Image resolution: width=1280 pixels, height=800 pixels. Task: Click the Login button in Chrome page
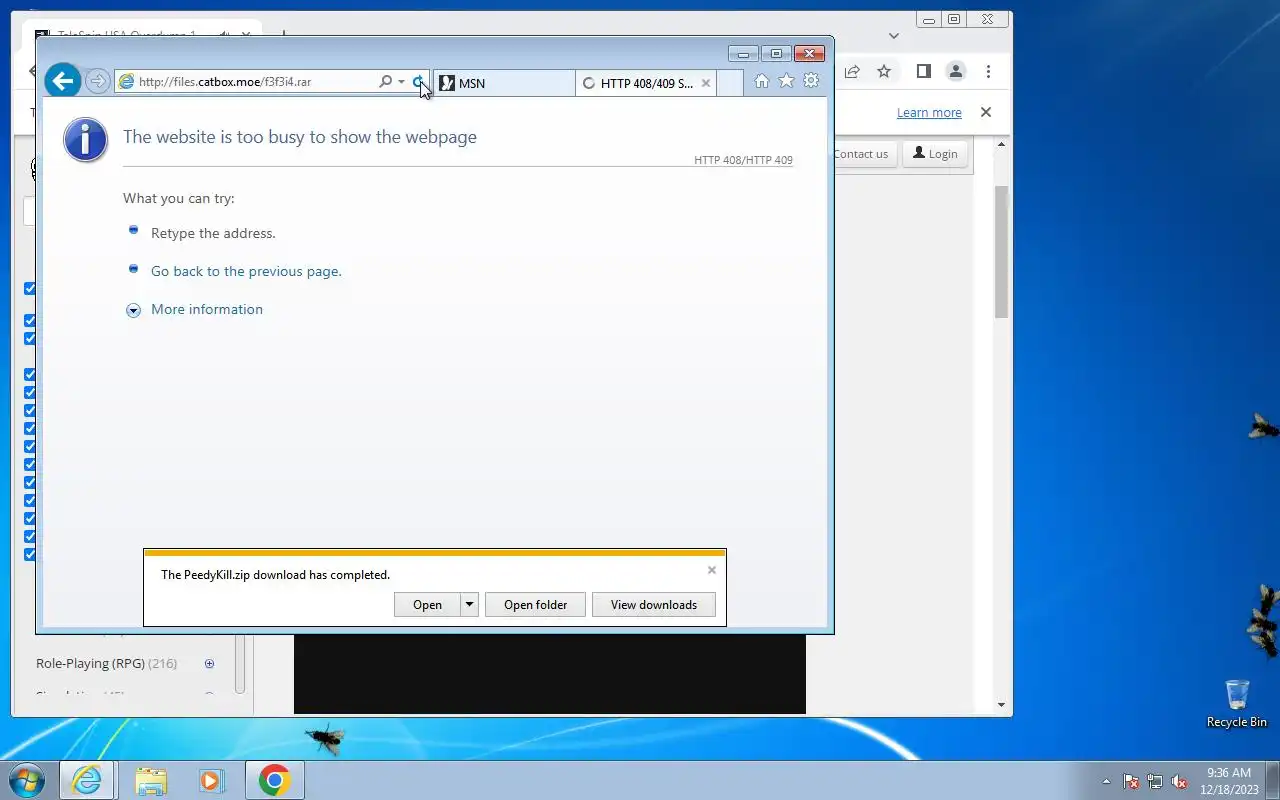(x=935, y=154)
